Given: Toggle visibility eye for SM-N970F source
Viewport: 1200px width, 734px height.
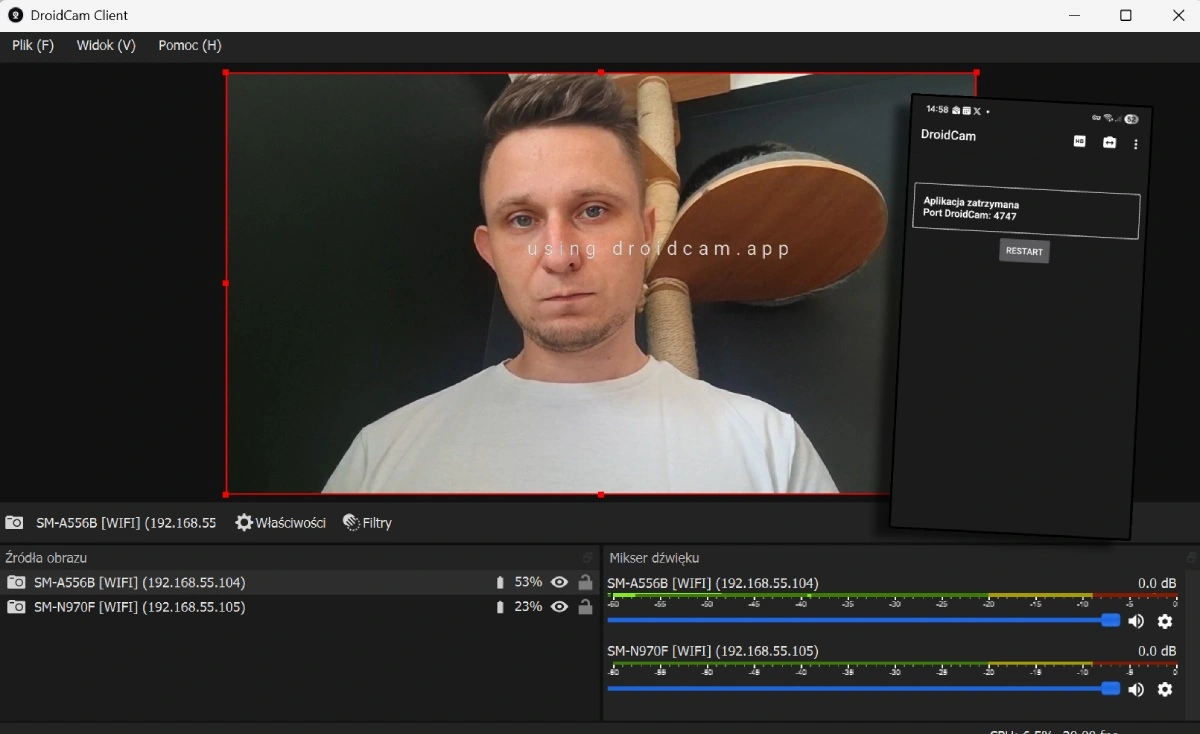Looking at the screenshot, I should [559, 607].
